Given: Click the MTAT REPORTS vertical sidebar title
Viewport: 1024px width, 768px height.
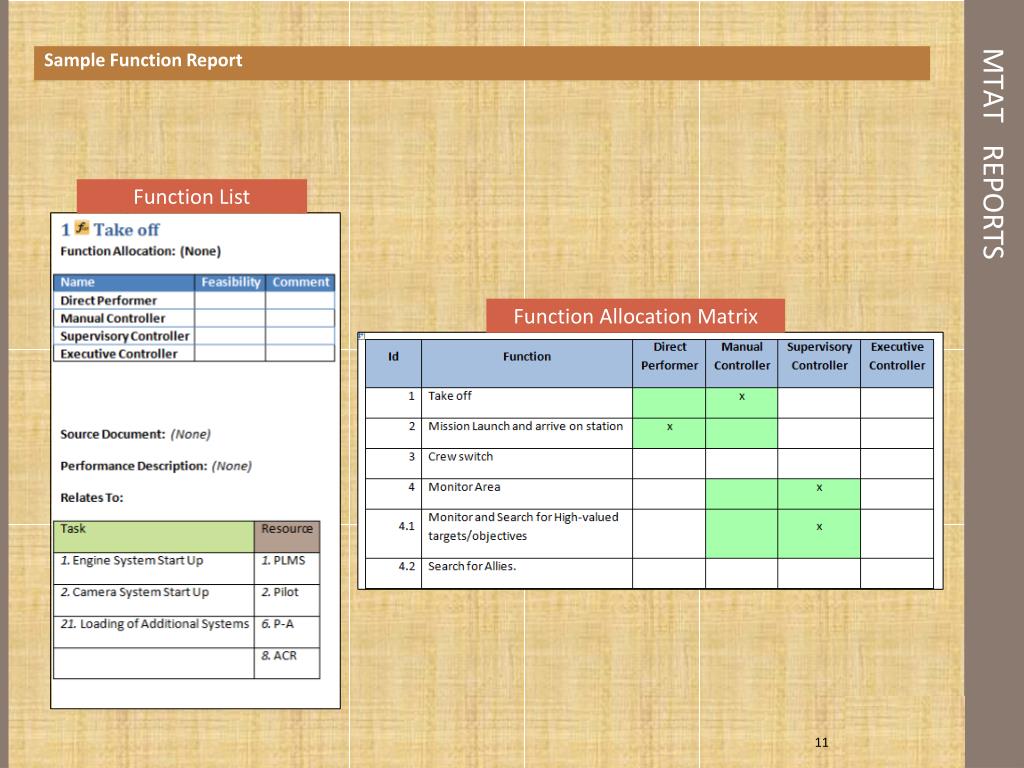Looking at the screenshot, I should tap(993, 154).
